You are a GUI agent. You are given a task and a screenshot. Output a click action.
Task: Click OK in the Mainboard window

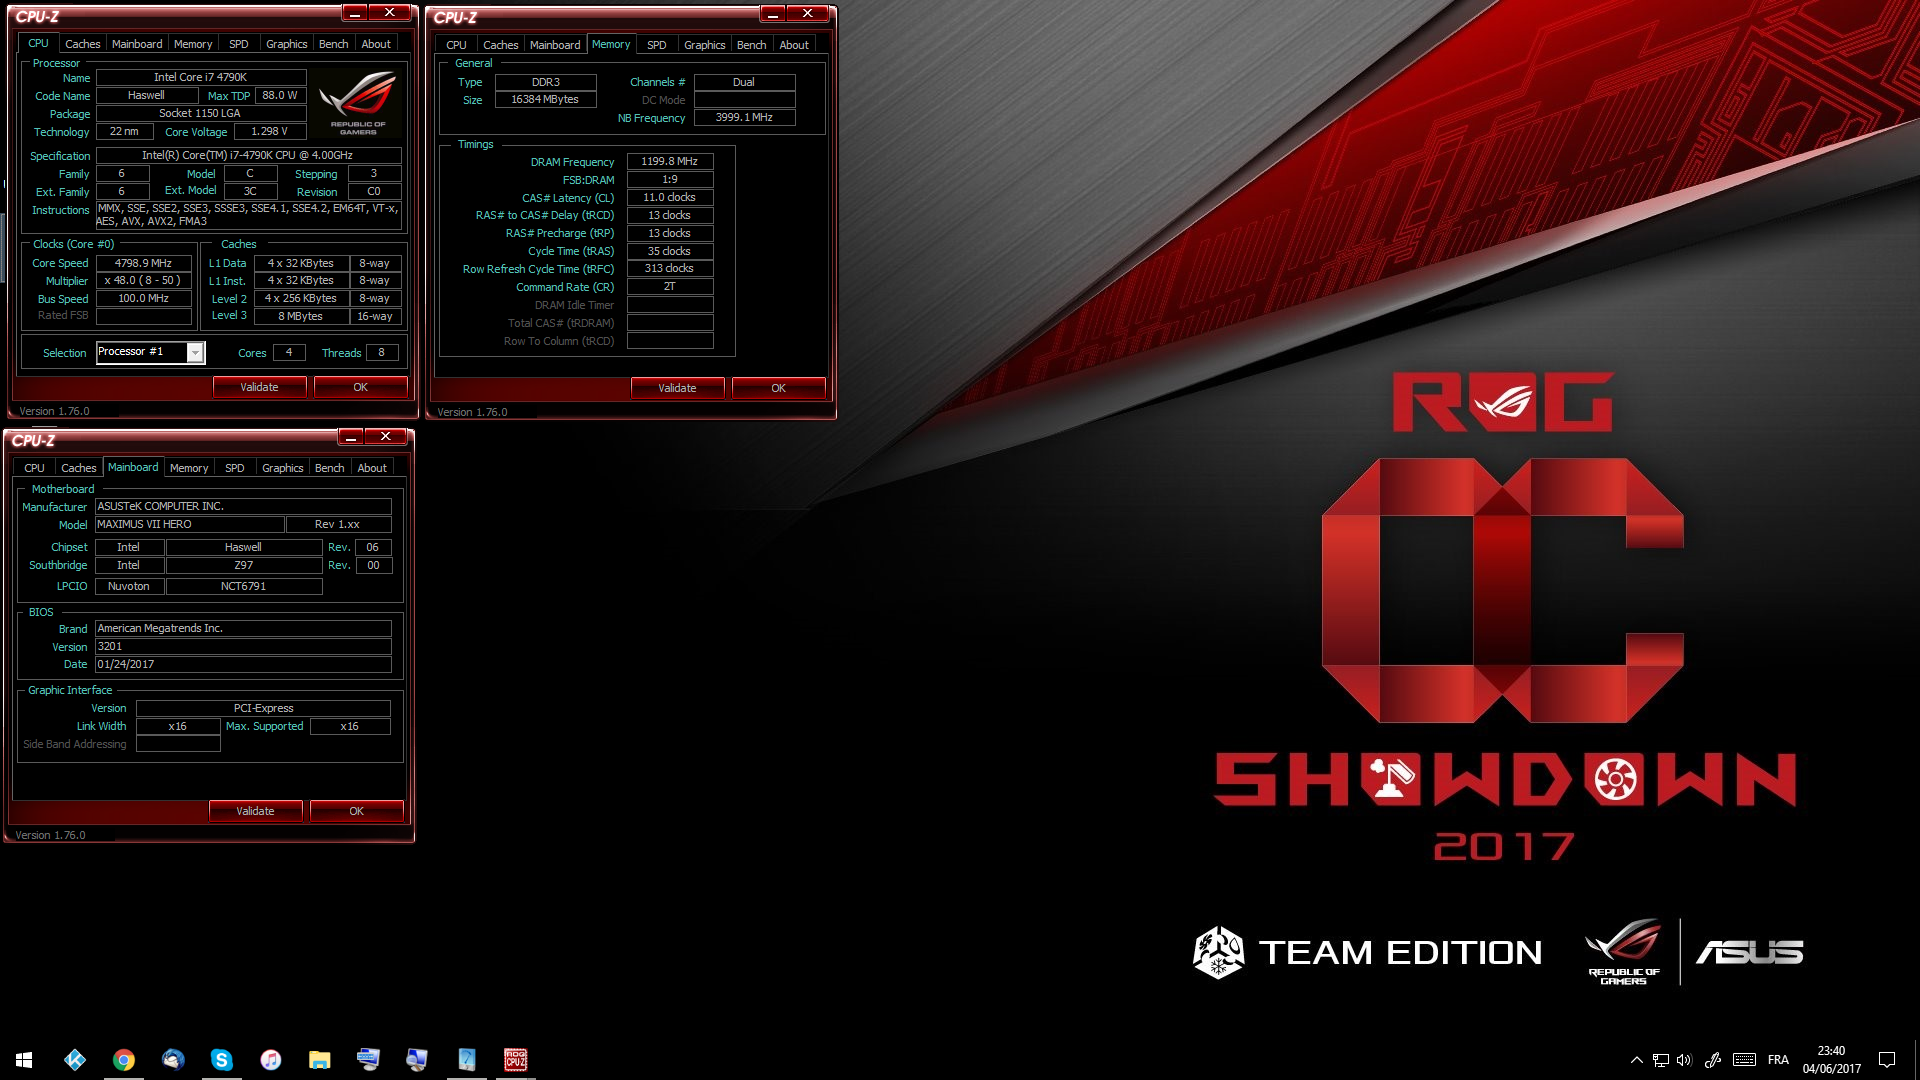[x=356, y=811]
